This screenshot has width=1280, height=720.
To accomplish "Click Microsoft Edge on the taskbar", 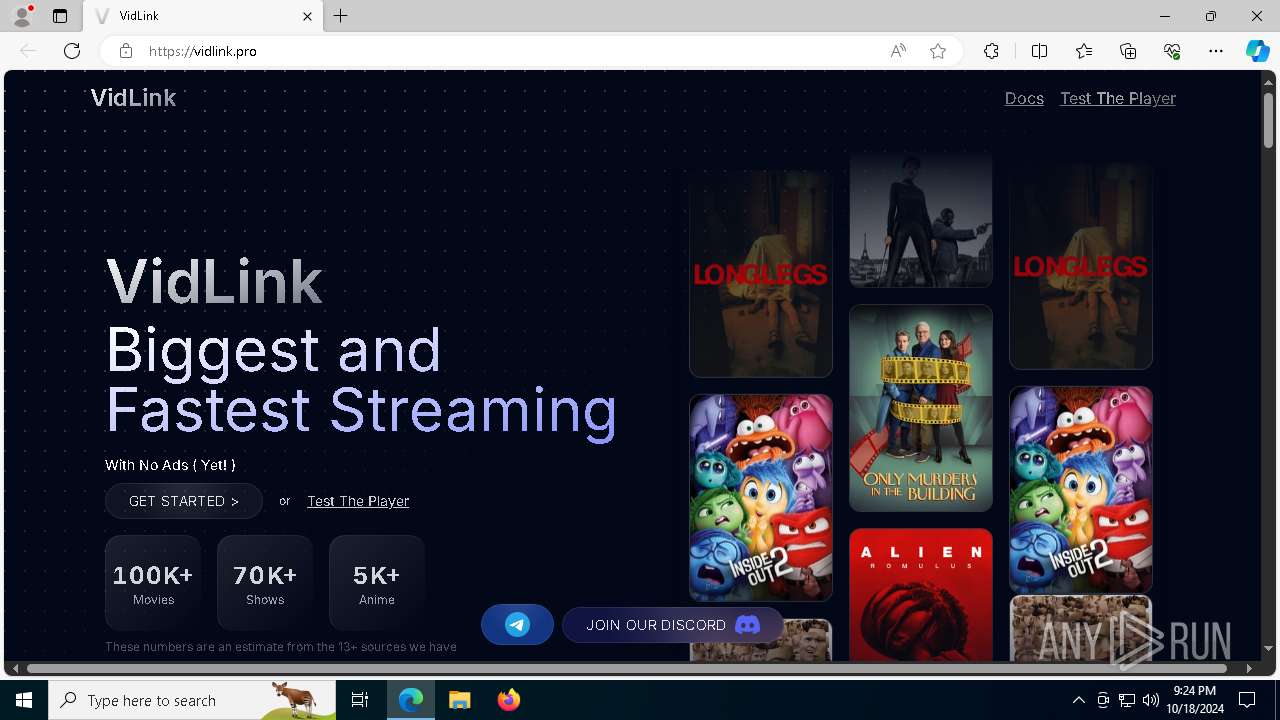I will click(x=411, y=700).
